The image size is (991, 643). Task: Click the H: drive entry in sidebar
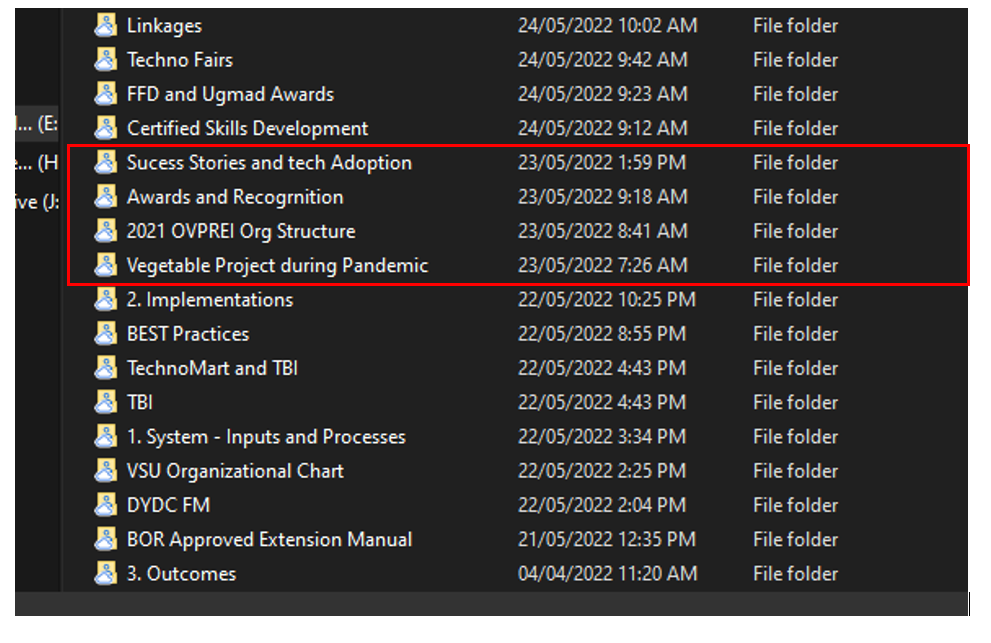click(x=36, y=163)
